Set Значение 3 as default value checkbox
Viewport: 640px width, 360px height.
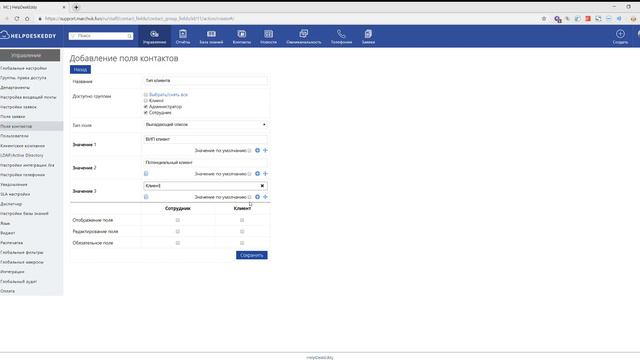tap(249, 197)
